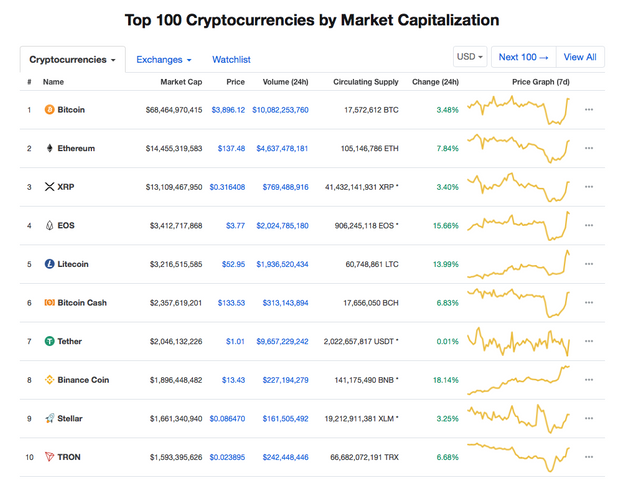Open the USD currency selector

click(x=470, y=57)
